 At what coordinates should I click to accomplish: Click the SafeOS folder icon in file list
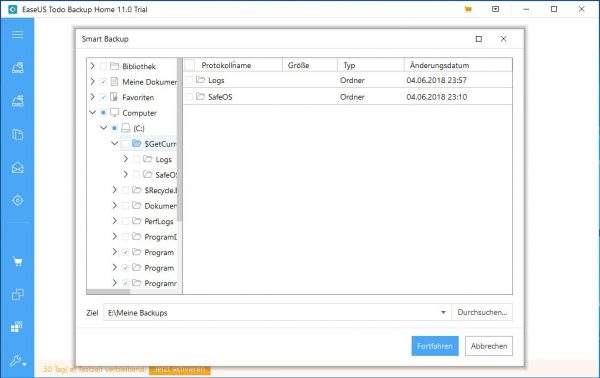click(200, 96)
